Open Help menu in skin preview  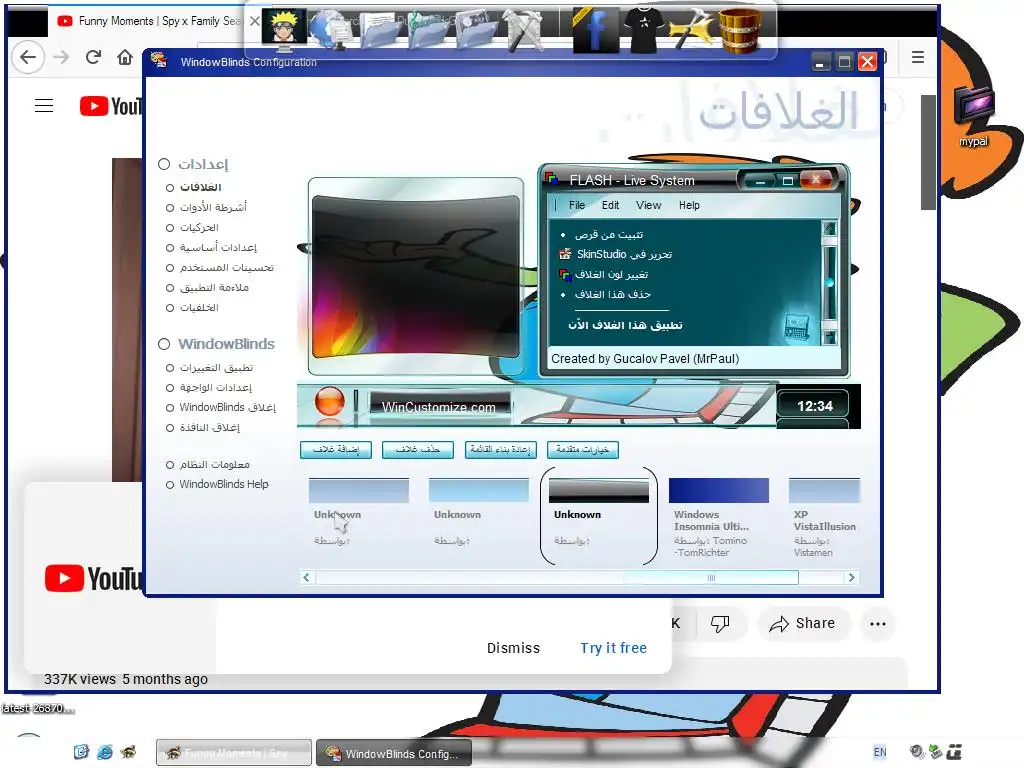pyautogui.click(x=689, y=205)
